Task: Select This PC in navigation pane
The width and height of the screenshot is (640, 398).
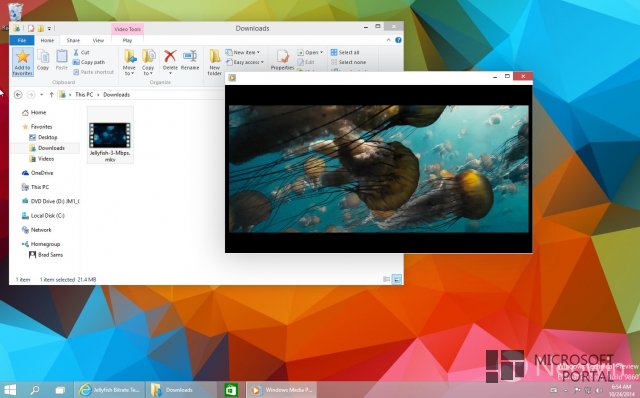Action: 35,187
